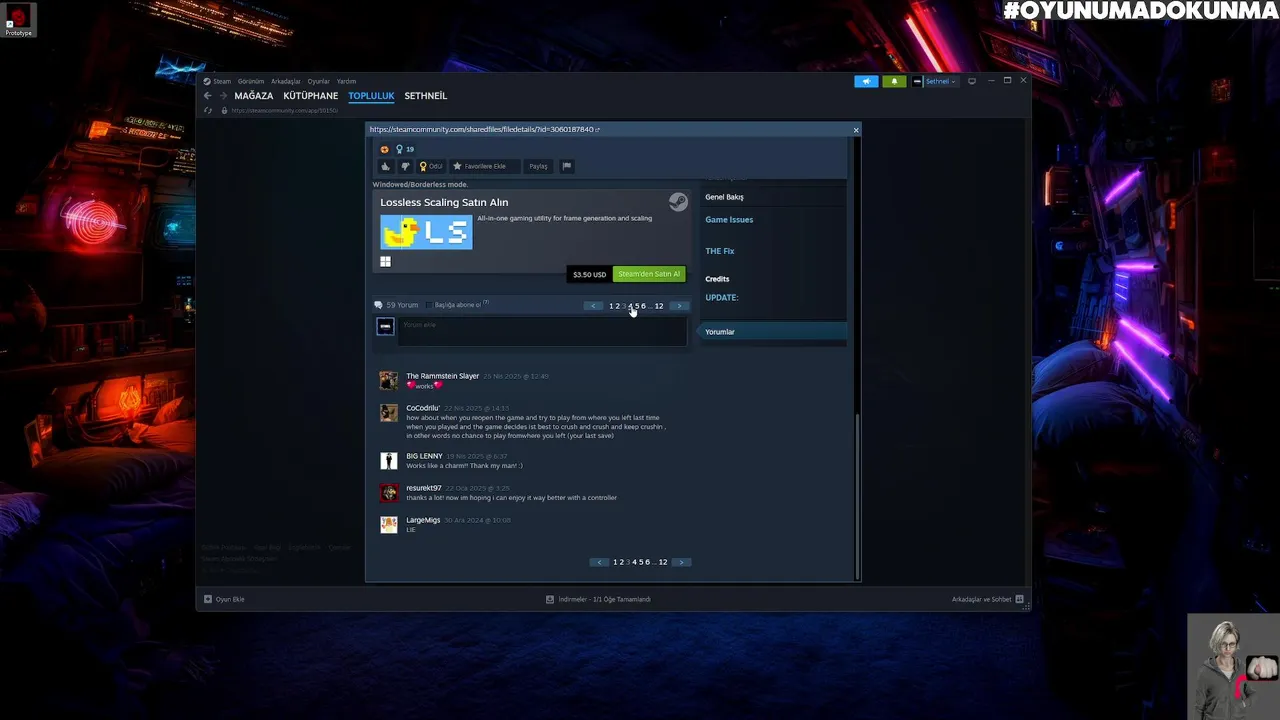
Task: Go to previous page, bottom pagination arrow
Action: 599,562
